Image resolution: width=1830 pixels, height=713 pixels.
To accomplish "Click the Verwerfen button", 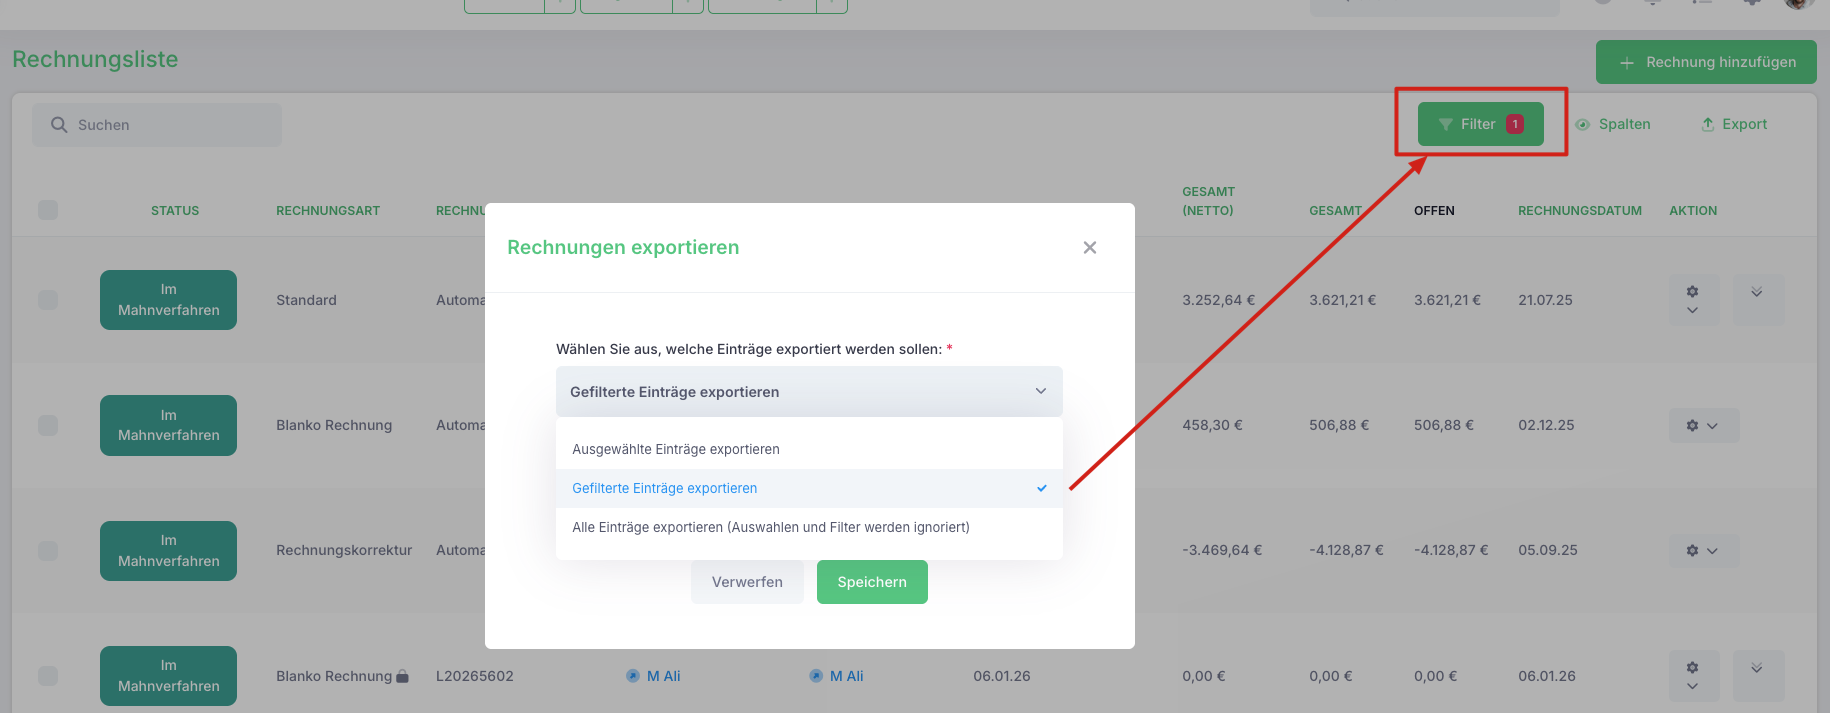I will (747, 582).
